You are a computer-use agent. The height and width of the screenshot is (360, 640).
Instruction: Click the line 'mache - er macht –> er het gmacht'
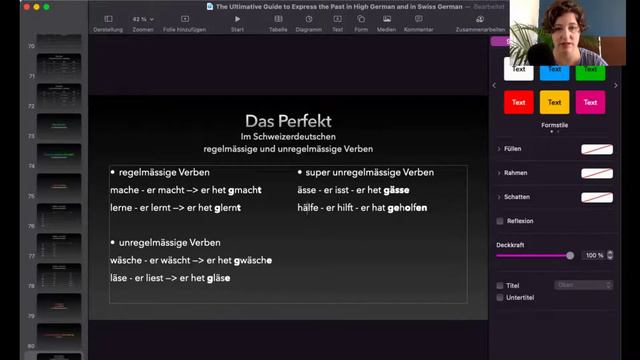point(186,190)
